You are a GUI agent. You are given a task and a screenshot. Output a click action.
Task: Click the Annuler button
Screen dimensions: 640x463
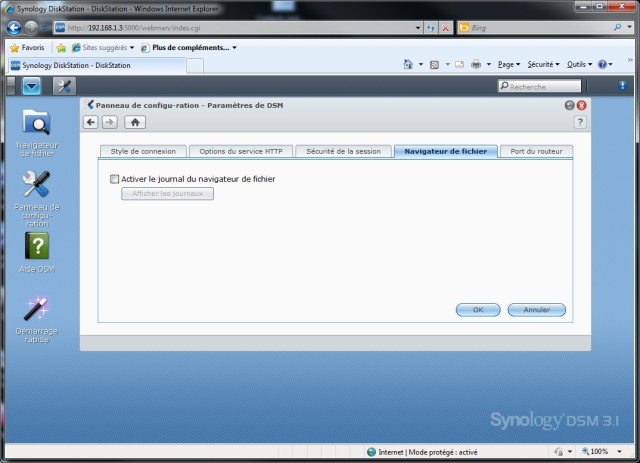[537, 310]
